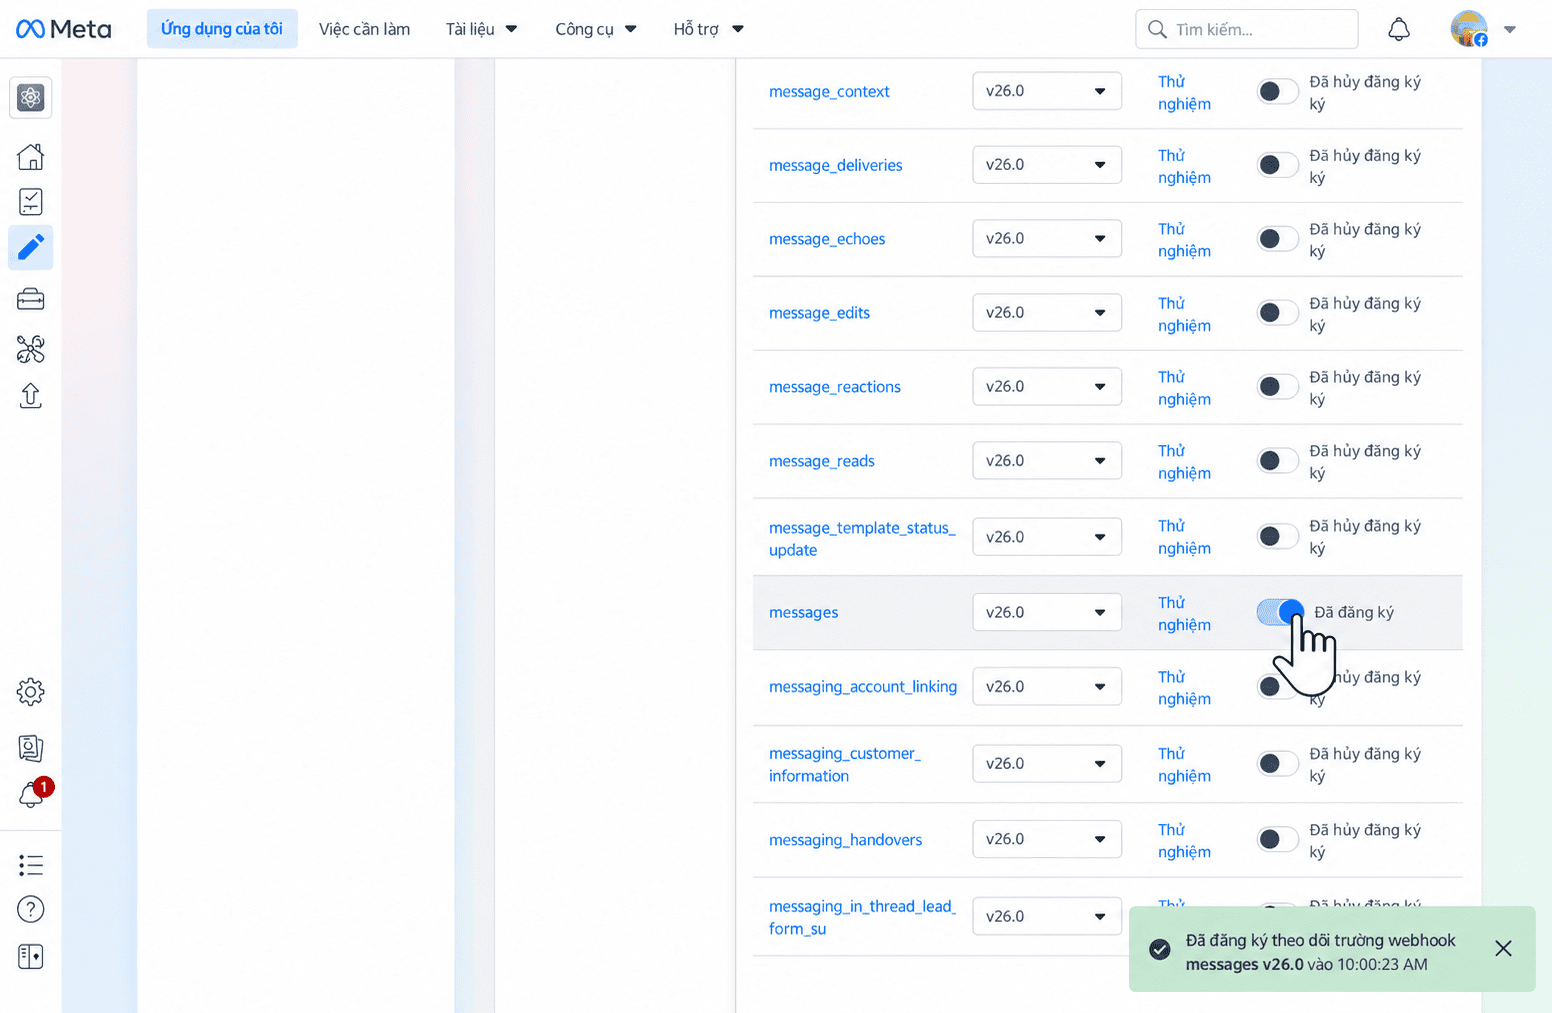Open version dropdown for message_reads
This screenshot has height=1013, width=1552.
tap(1046, 461)
